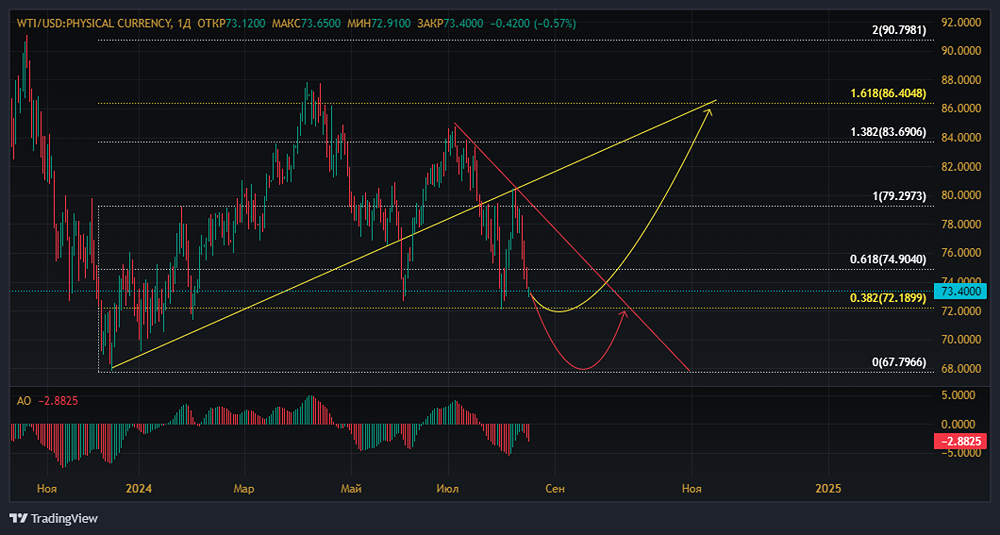Click the 1Д interval label
The image size is (1000, 535).
(x=183, y=24)
